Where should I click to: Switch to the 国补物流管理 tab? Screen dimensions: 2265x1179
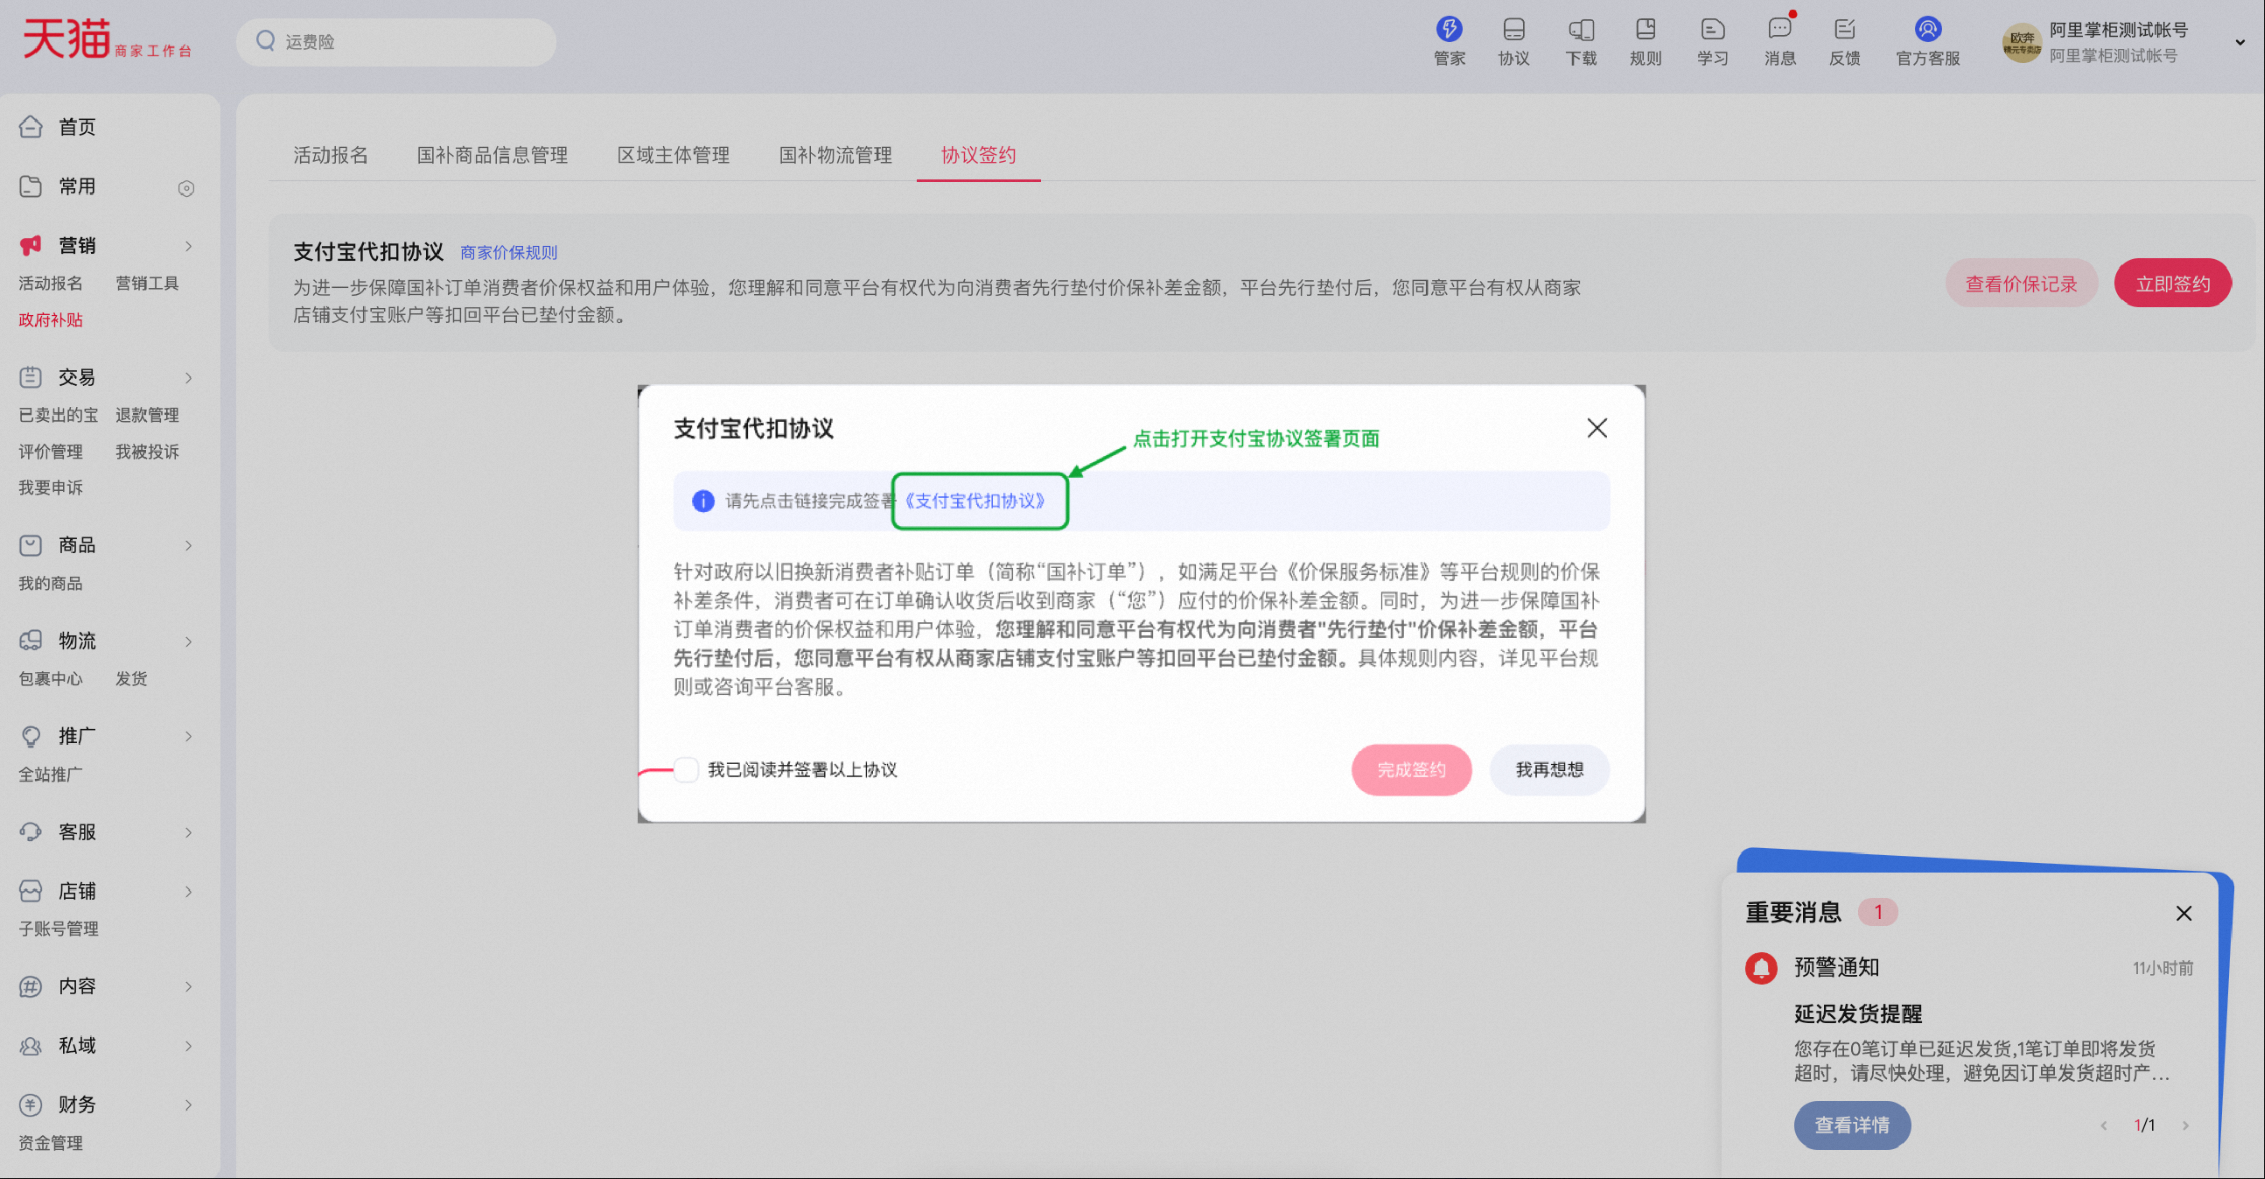(835, 155)
